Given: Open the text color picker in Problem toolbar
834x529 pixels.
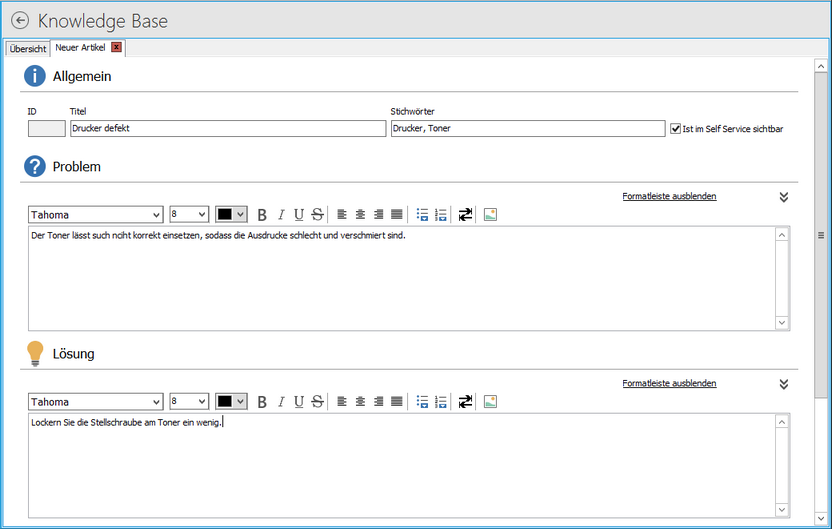Looking at the screenshot, I should [239, 214].
